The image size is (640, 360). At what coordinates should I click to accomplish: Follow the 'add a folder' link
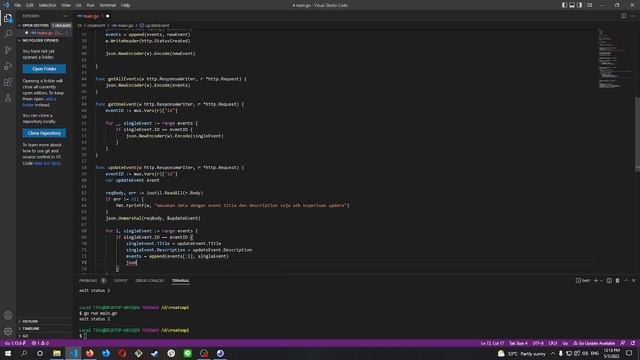click(40, 102)
